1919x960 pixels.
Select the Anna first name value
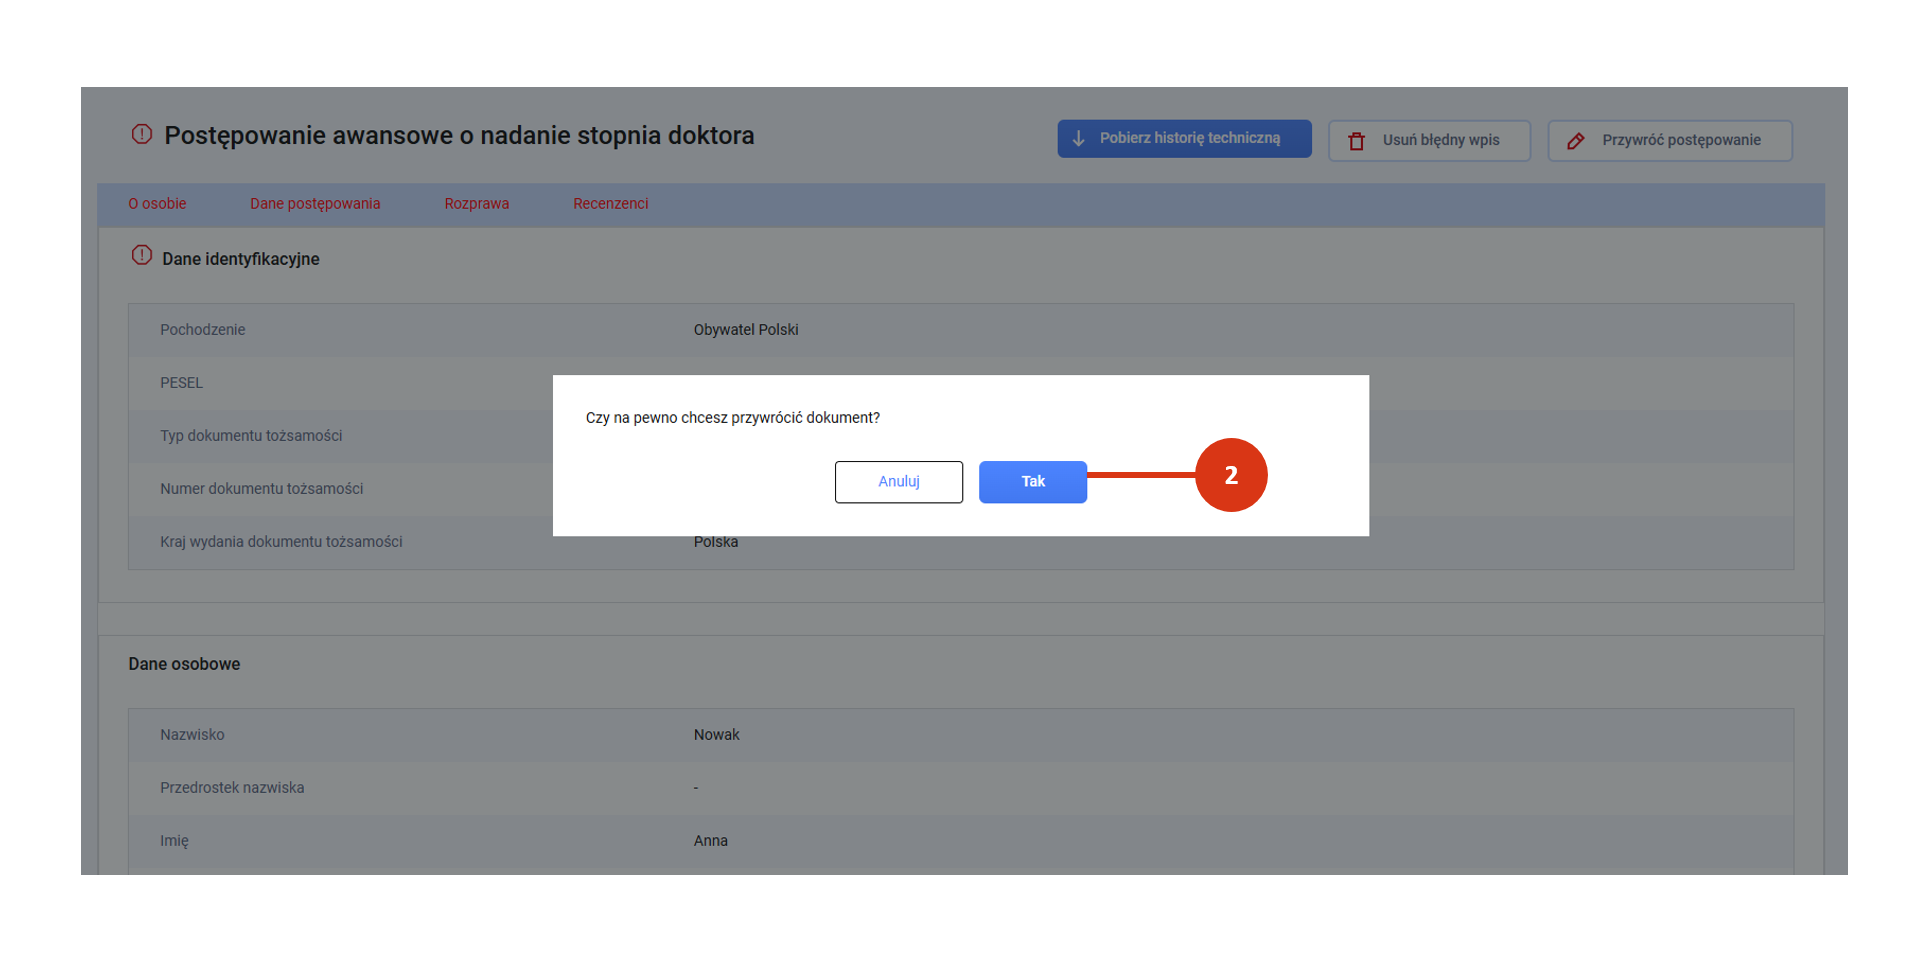click(710, 841)
